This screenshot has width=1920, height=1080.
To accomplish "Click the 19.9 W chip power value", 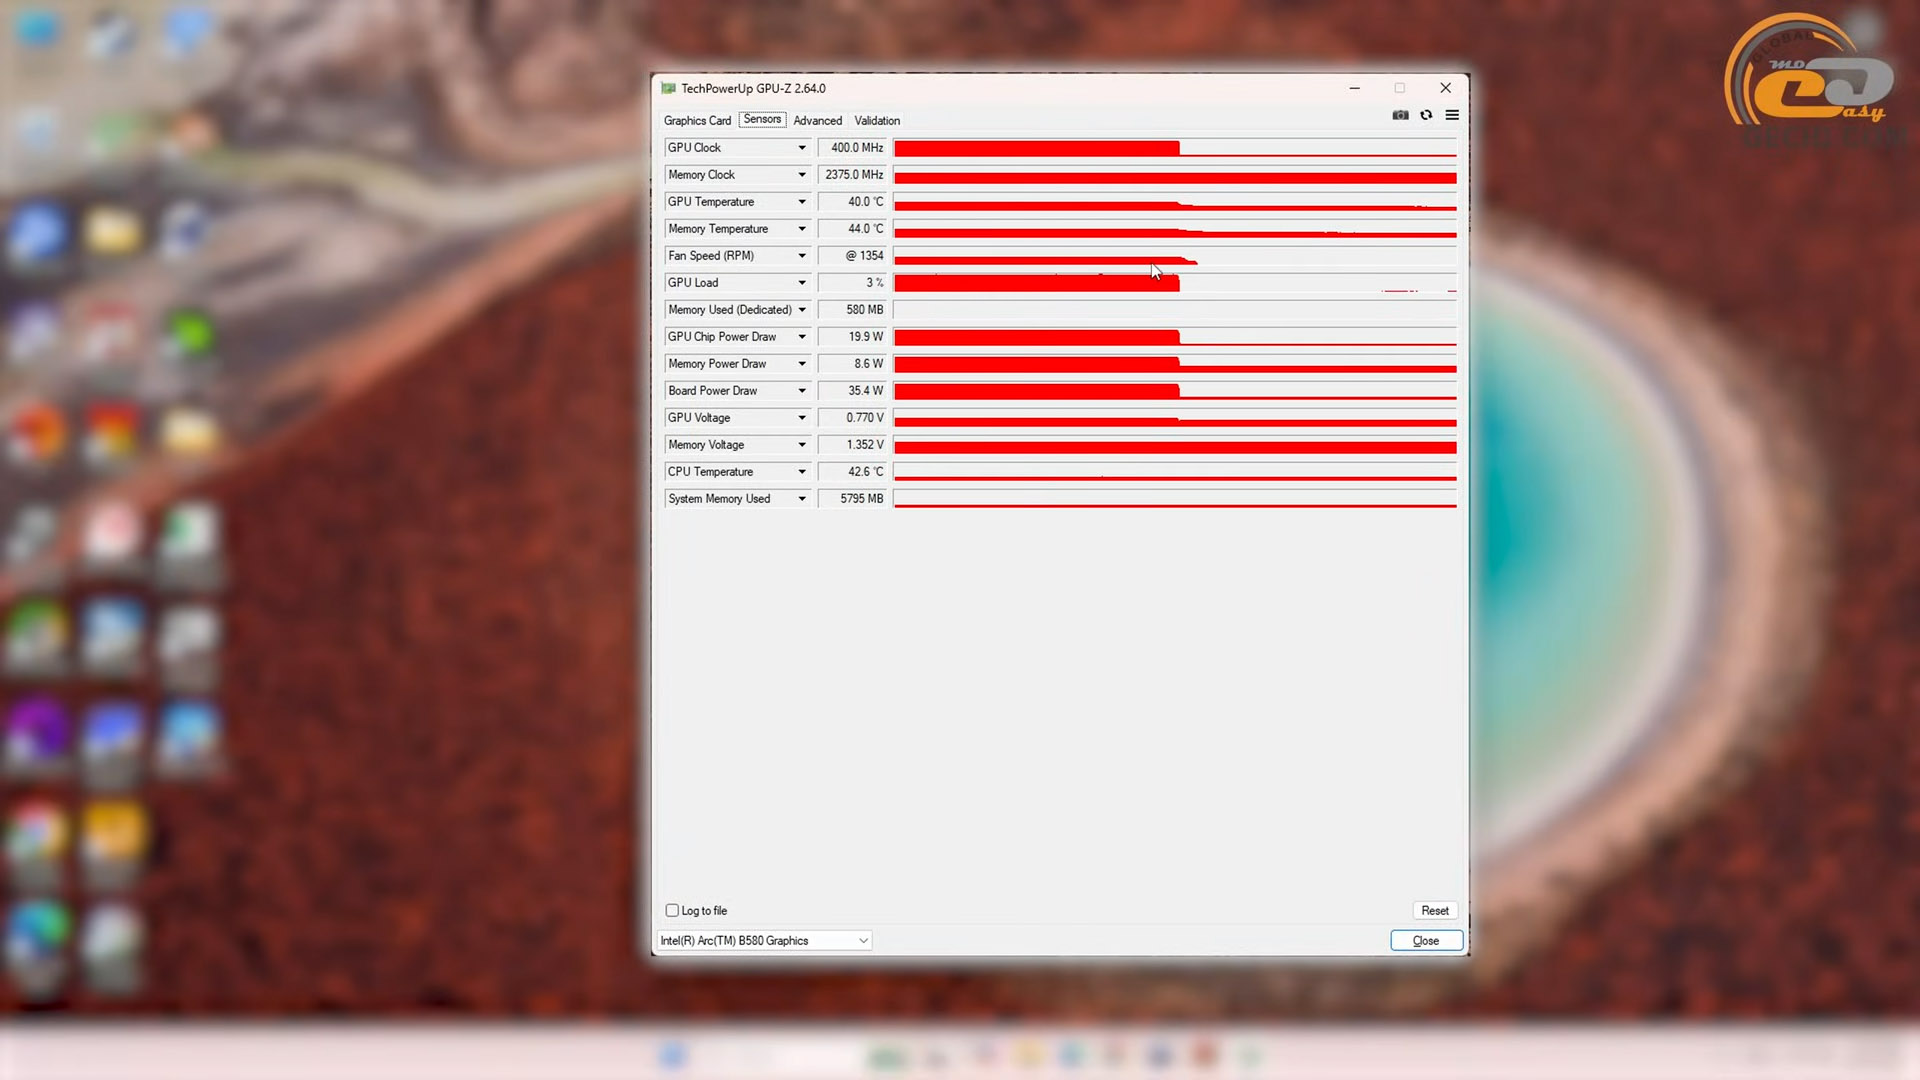I will 852,337.
